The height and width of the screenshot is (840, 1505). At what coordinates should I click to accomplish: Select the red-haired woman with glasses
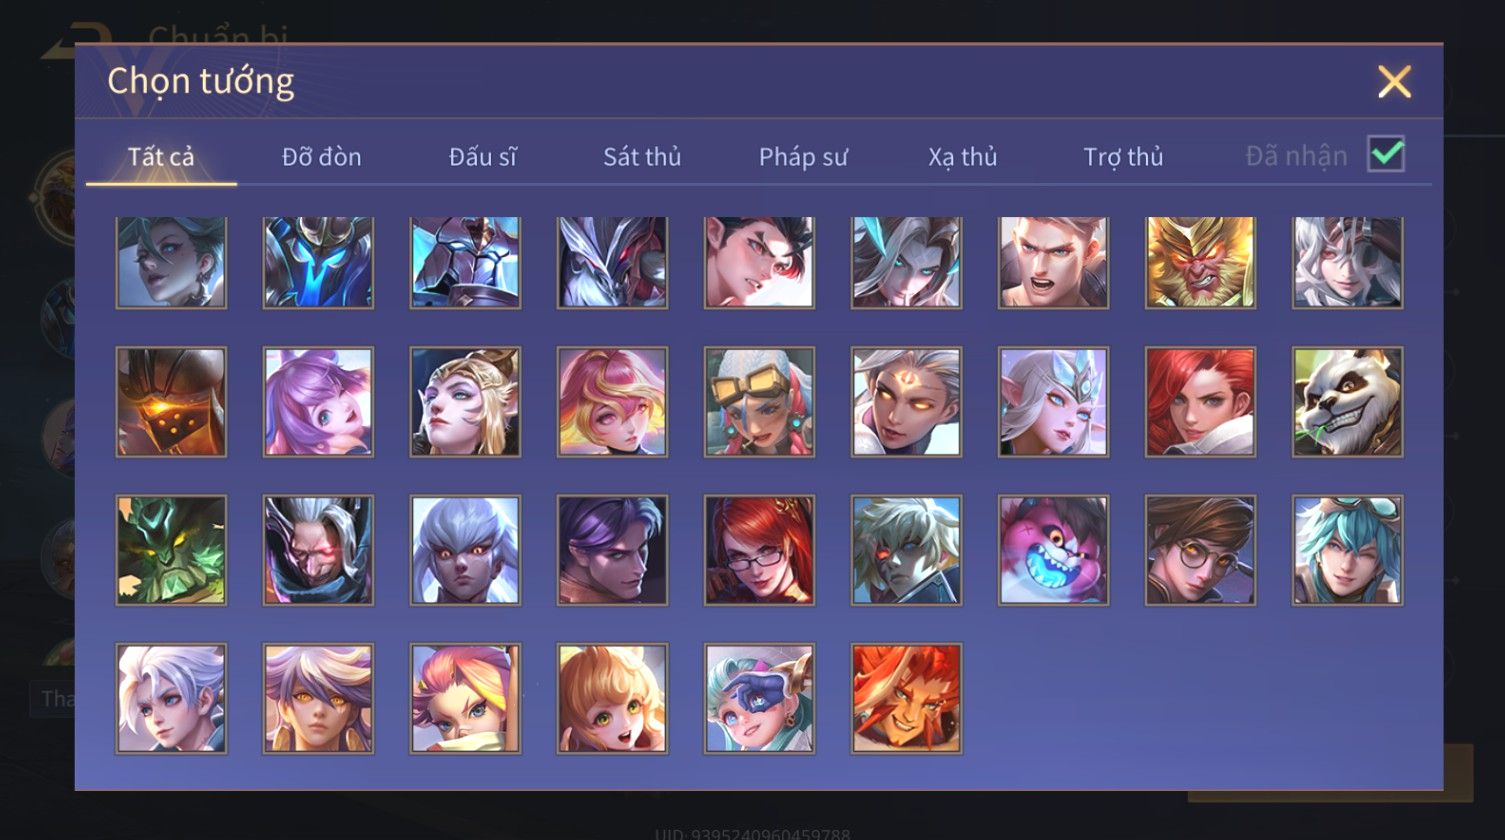[x=759, y=550]
